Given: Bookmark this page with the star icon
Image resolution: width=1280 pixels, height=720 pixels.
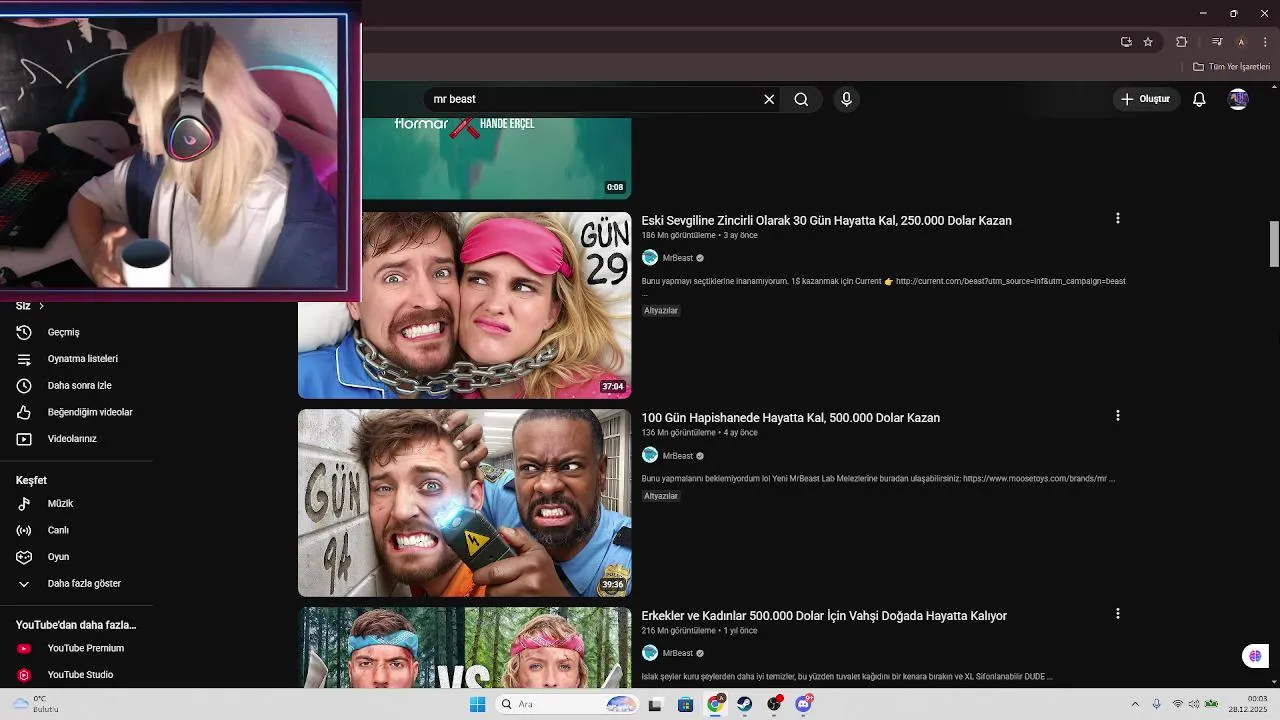Looking at the screenshot, I should (1148, 42).
